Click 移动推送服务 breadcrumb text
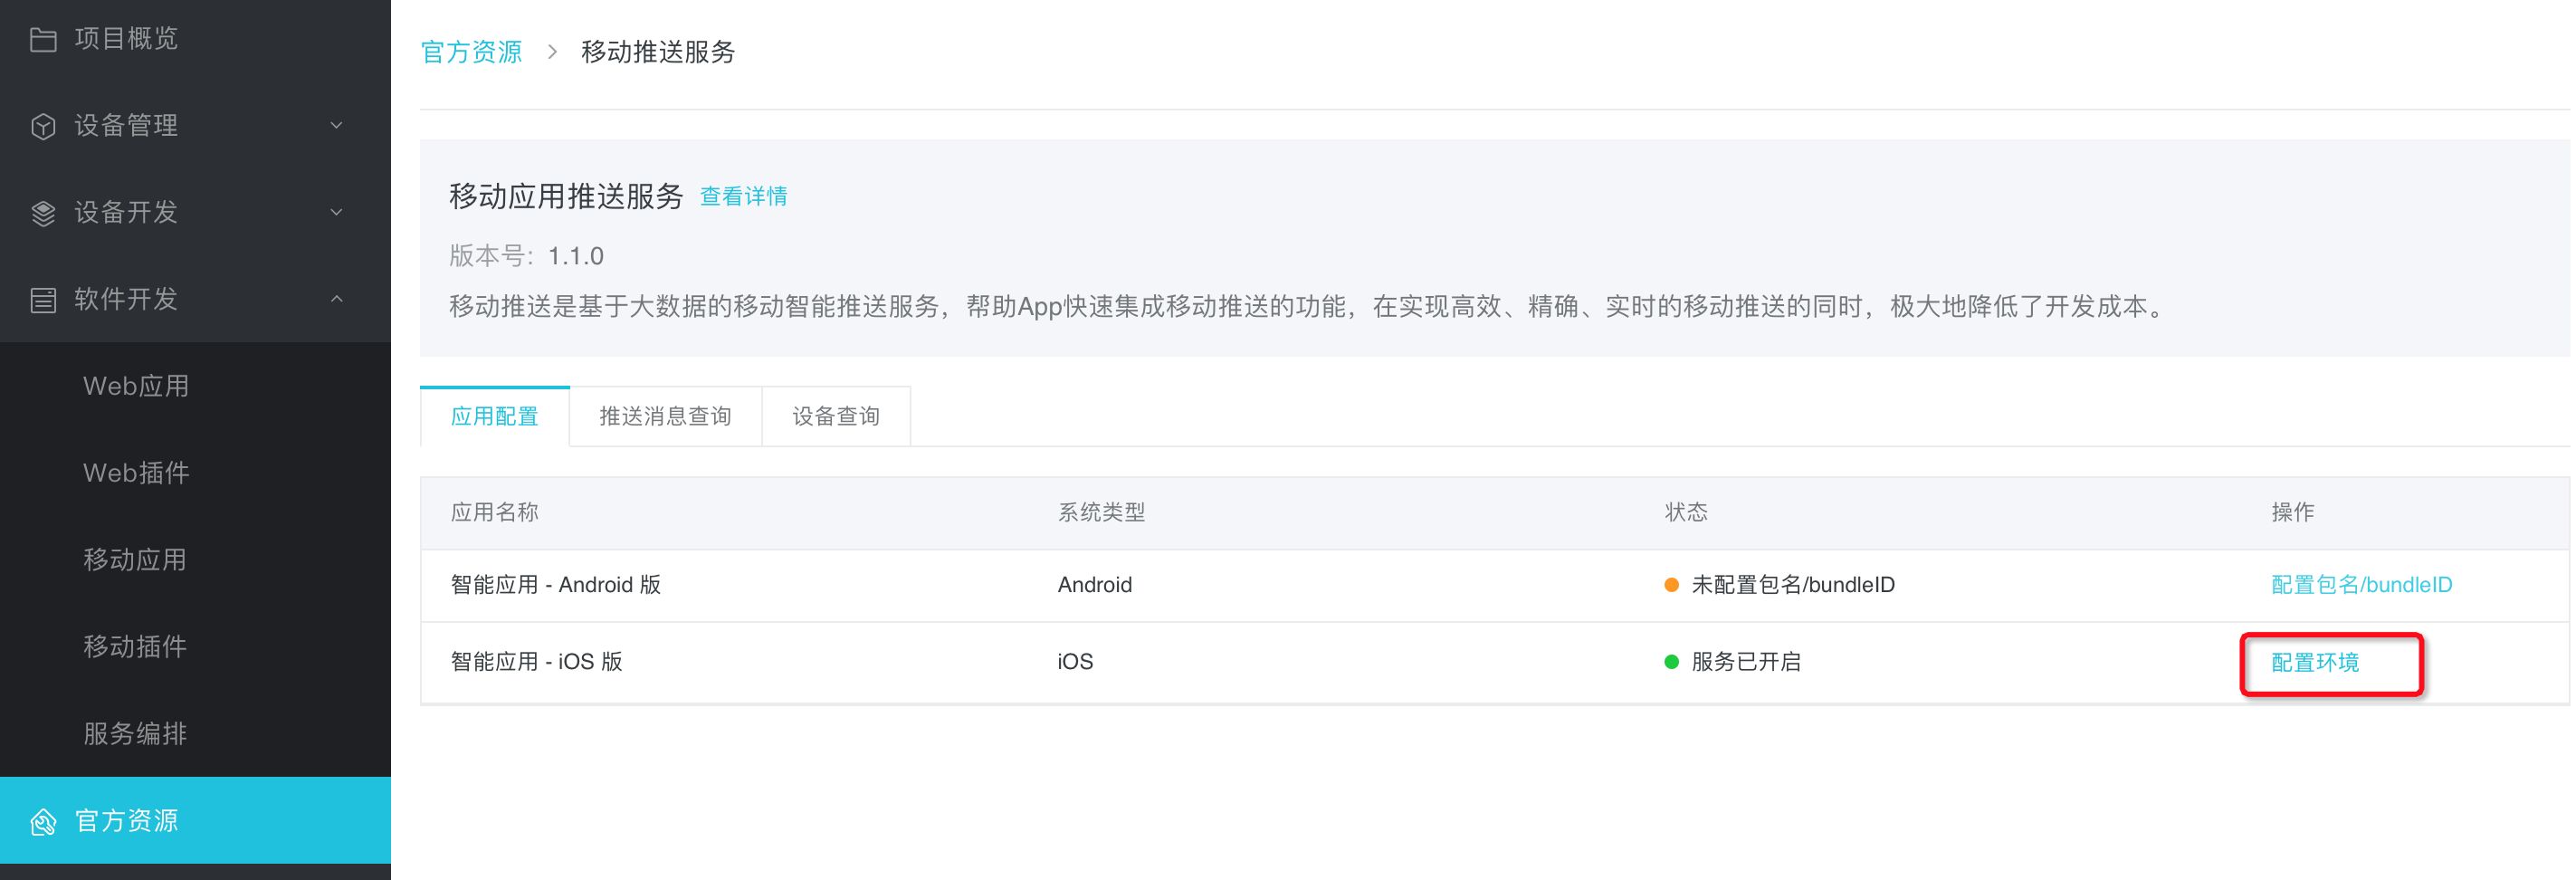Screen dimensions: 2576x880 point(658,52)
